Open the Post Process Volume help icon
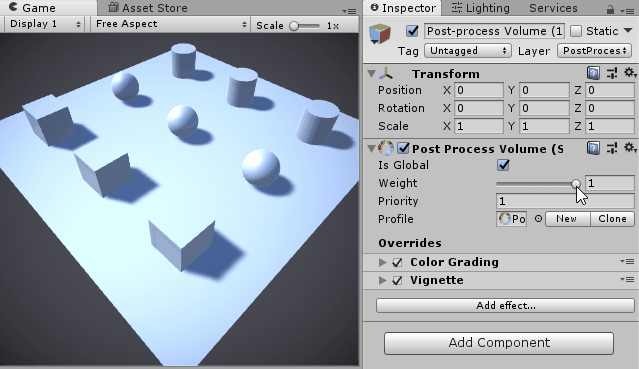Viewport: 639px width, 369px height. pos(593,148)
